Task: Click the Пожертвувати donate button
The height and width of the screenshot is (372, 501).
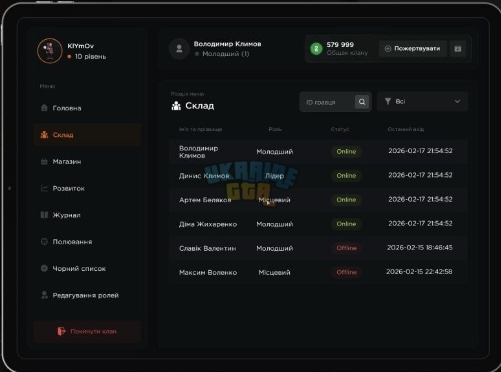Action: click(413, 49)
